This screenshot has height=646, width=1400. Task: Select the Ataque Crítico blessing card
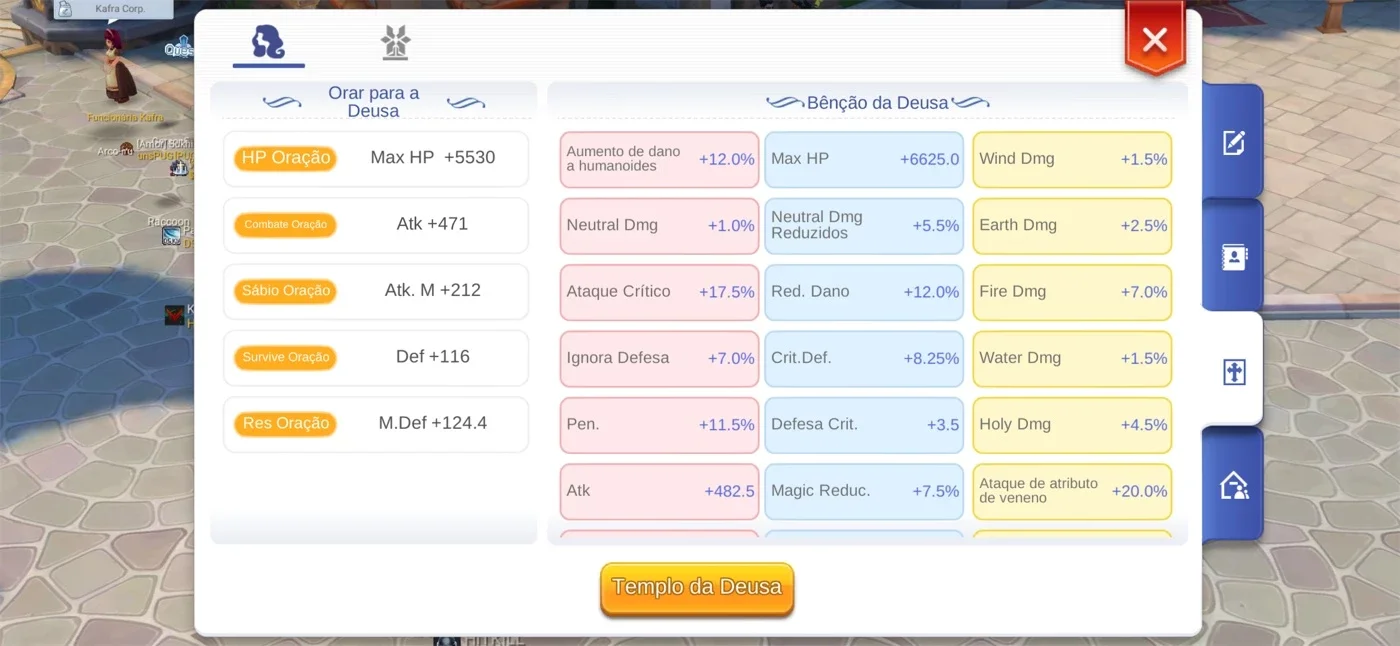[660, 292]
